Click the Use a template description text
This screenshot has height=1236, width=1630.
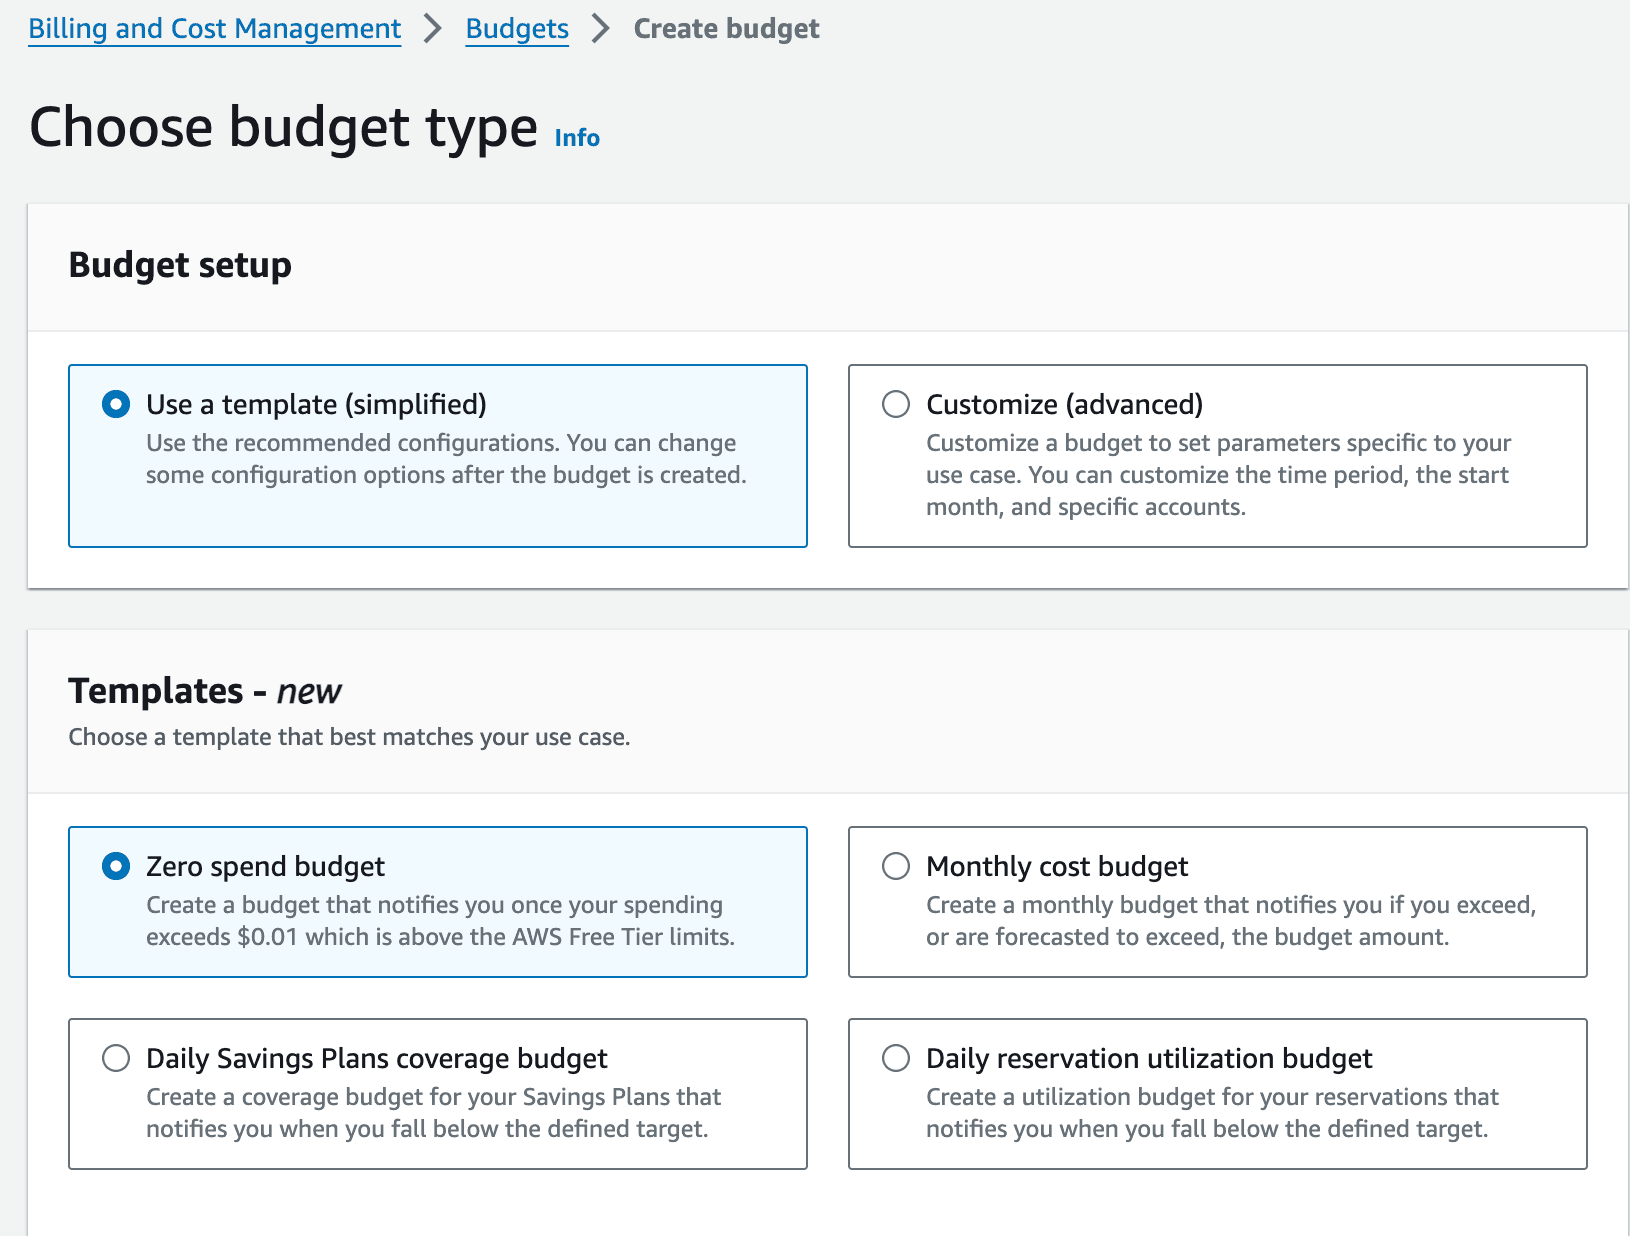tap(445, 459)
